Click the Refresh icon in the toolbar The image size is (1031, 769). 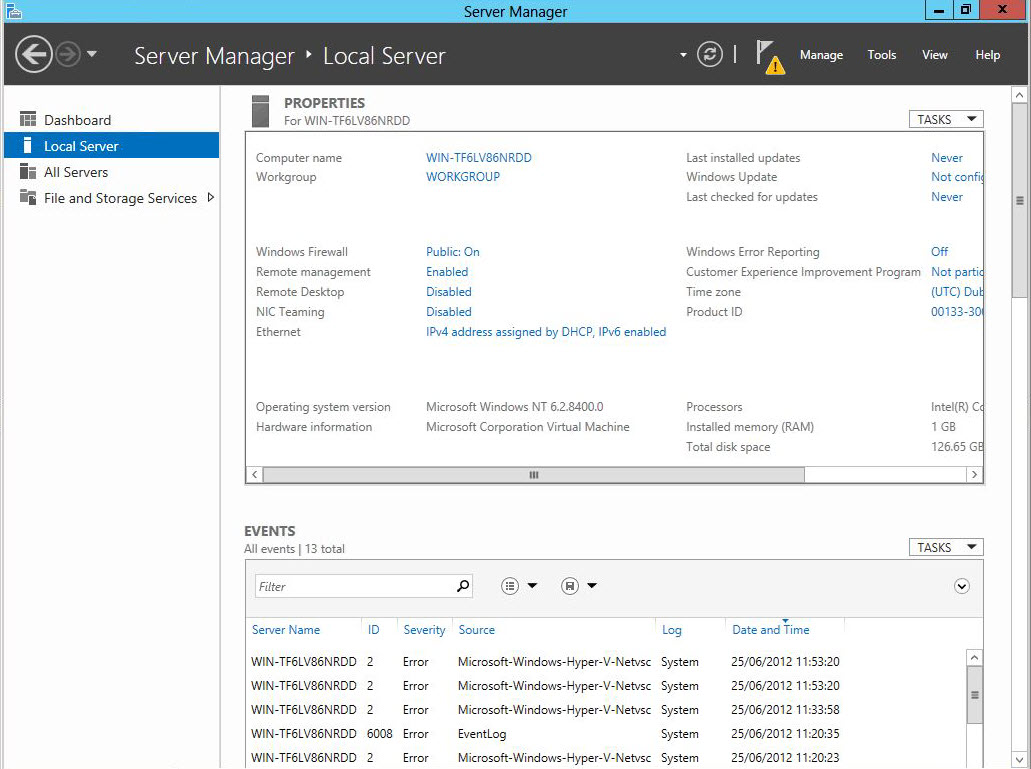click(x=710, y=55)
